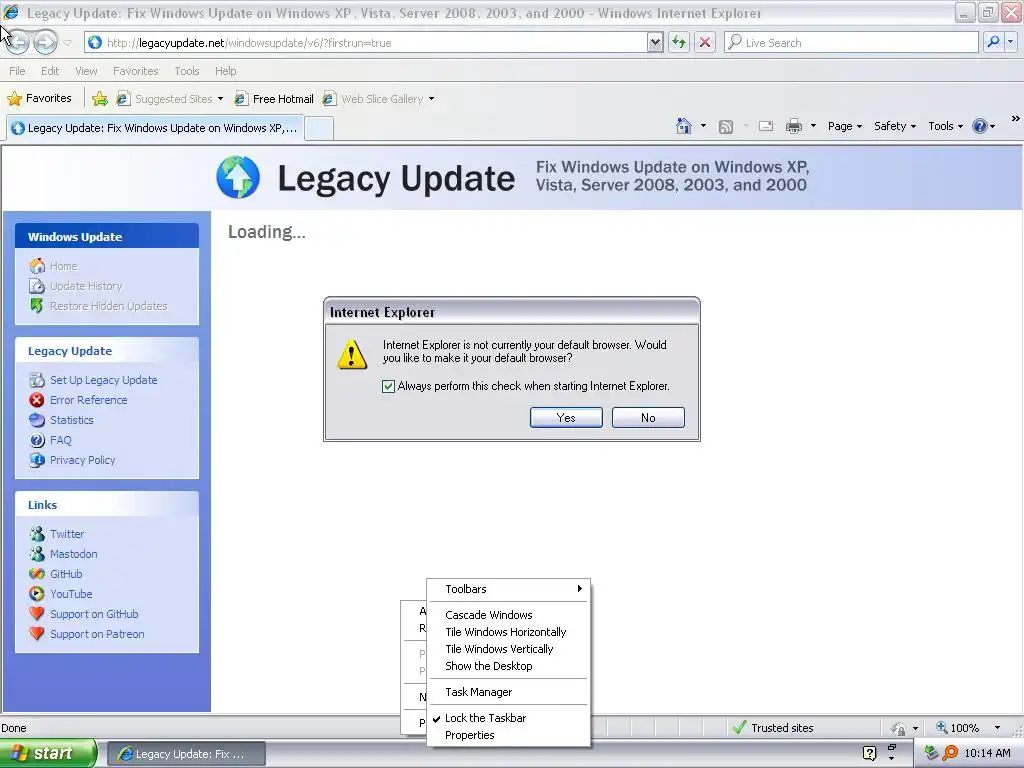Open the address bar history dropdown
This screenshot has width=1024, height=768.
coord(655,42)
